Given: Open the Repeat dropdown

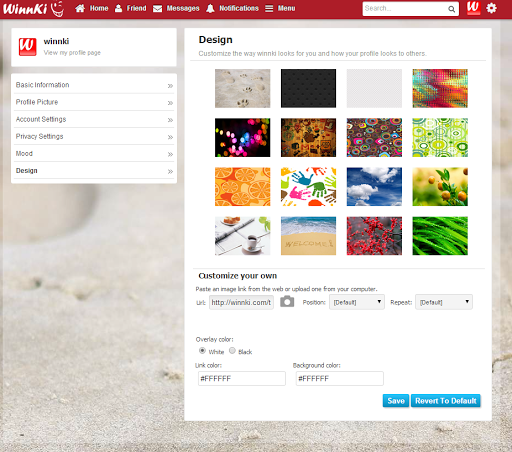Looking at the screenshot, I should click(444, 302).
